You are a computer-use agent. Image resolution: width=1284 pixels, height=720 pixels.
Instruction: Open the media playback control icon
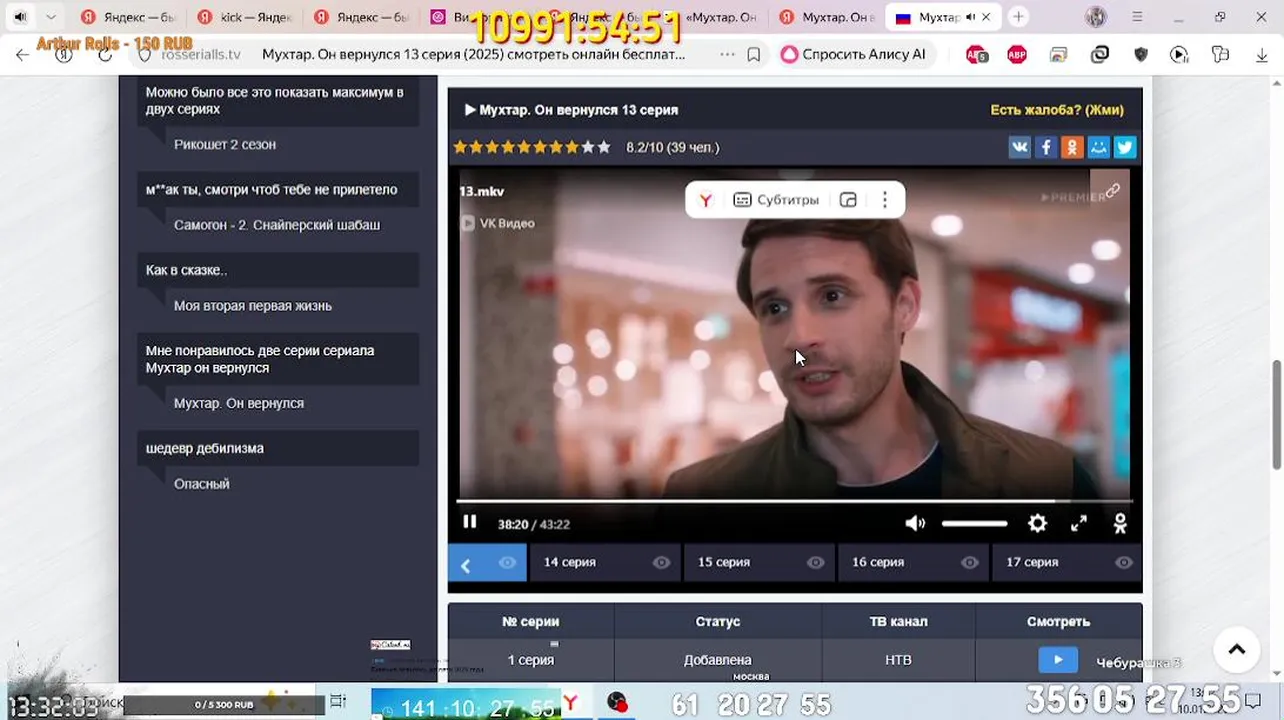tap(1180, 55)
